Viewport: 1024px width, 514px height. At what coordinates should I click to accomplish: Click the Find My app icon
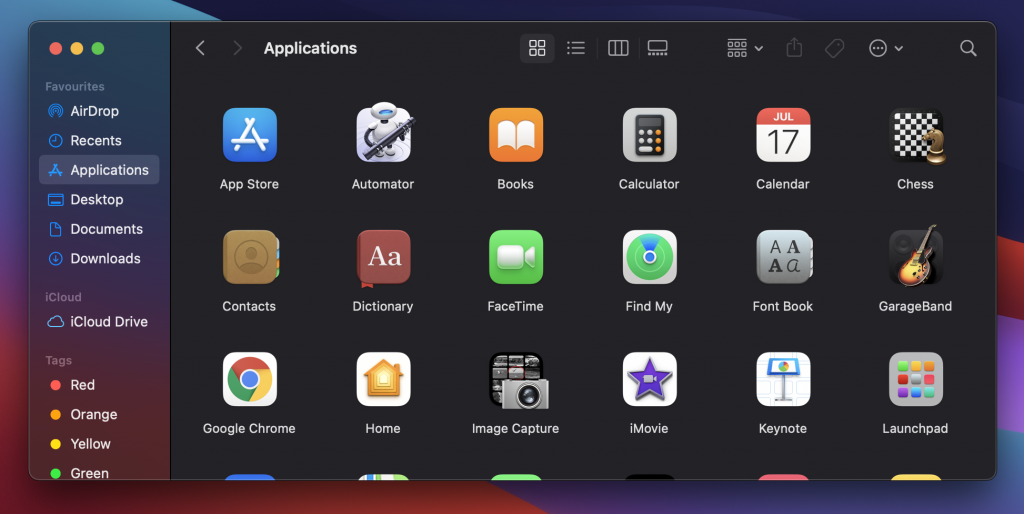click(x=649, y=257)
